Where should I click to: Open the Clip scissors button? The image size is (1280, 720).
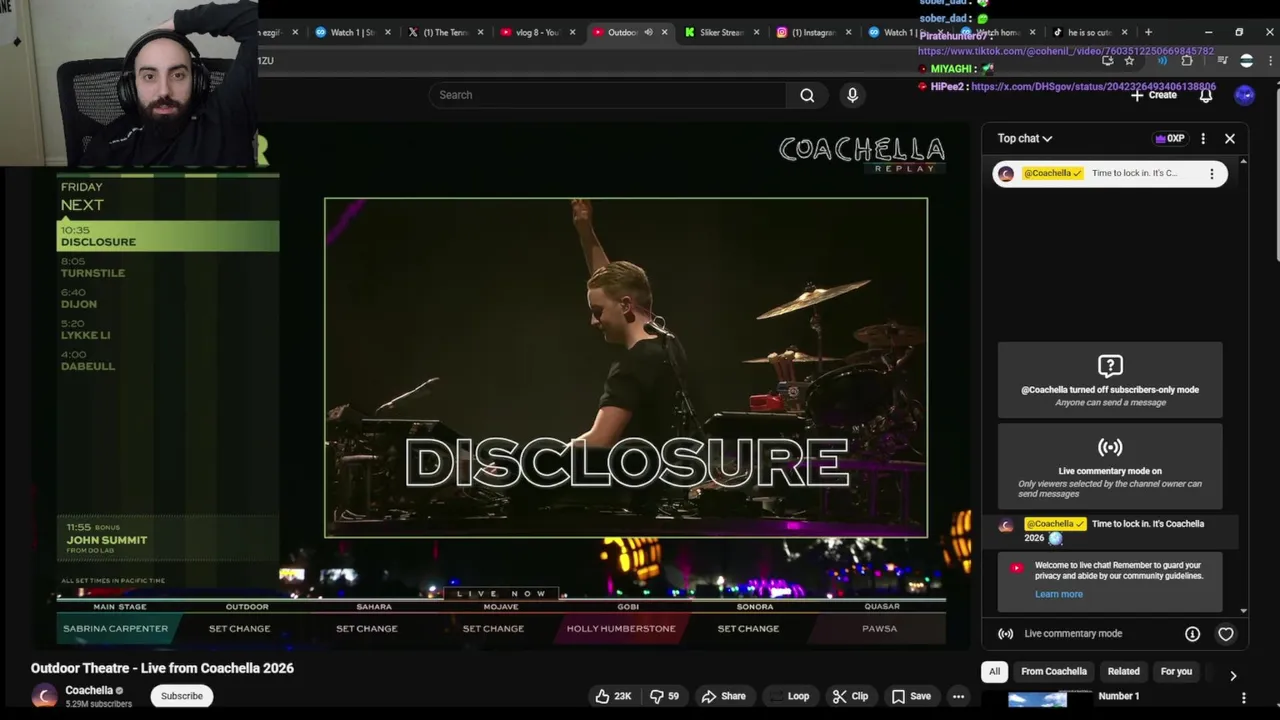point(851,696)
